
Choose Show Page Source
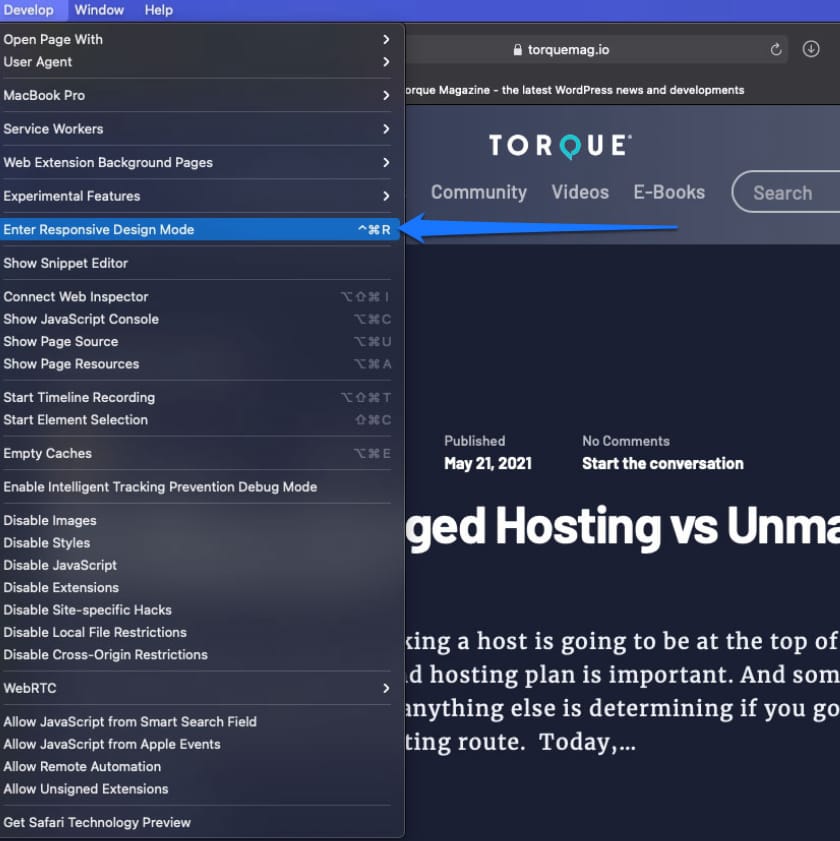196,342
